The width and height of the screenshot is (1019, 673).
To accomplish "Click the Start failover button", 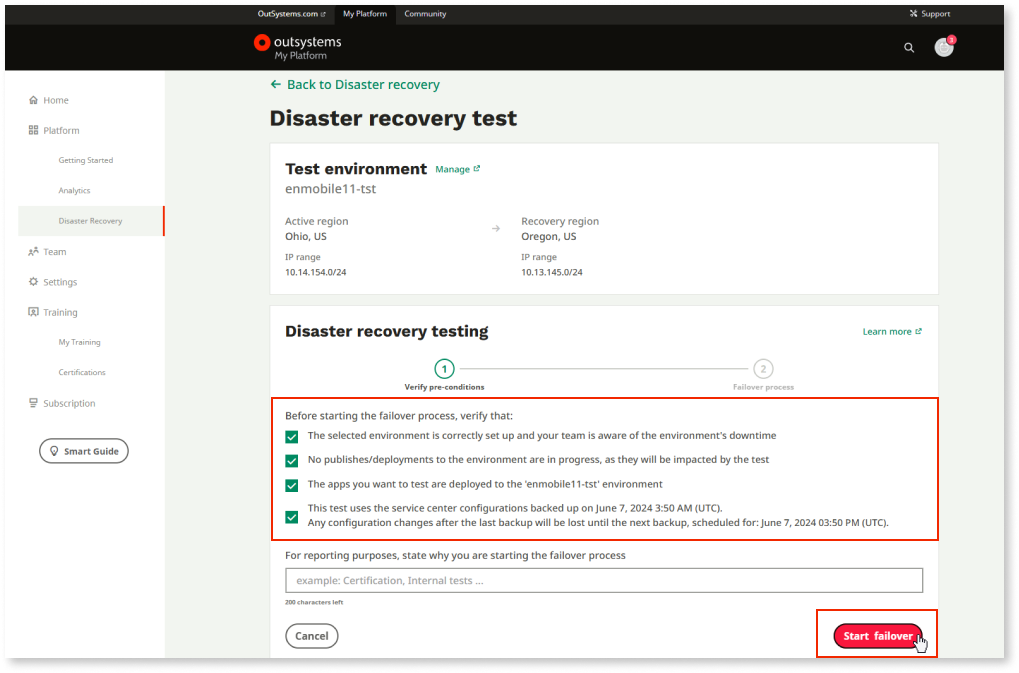I will tap(876, 635).
